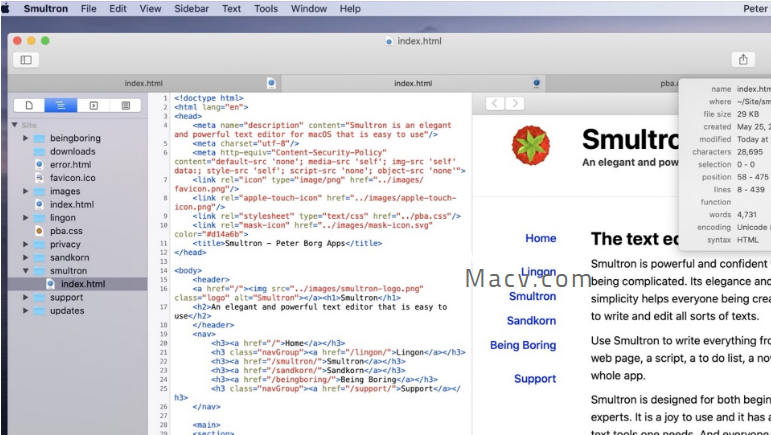Screen dimensions: 771x435
Task: Open the Share button in the toolbar
Action: 743,60
